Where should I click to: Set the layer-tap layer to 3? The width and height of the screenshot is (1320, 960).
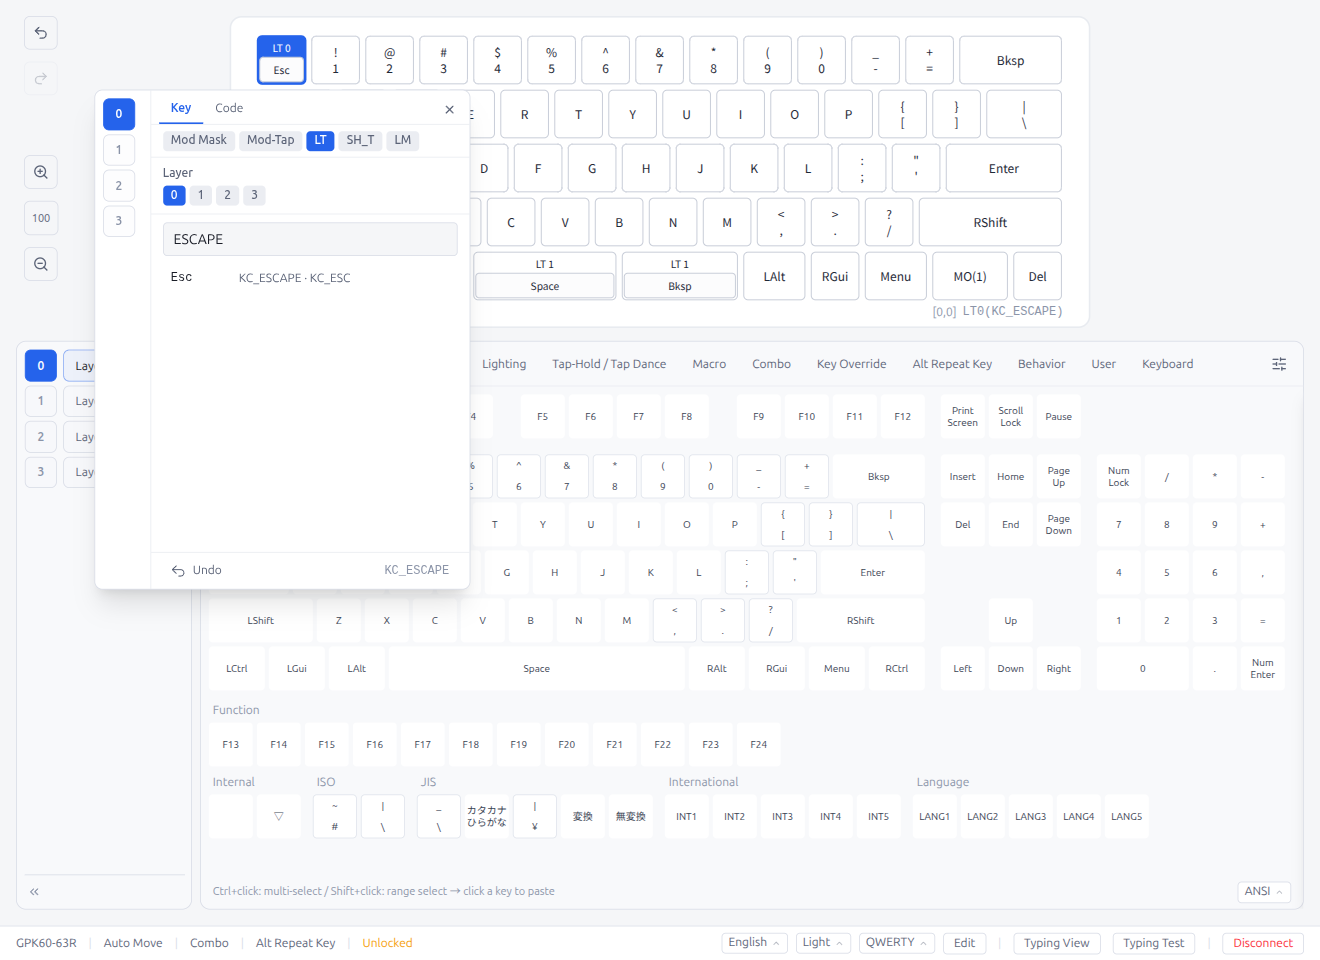click(x=255, y=195)
